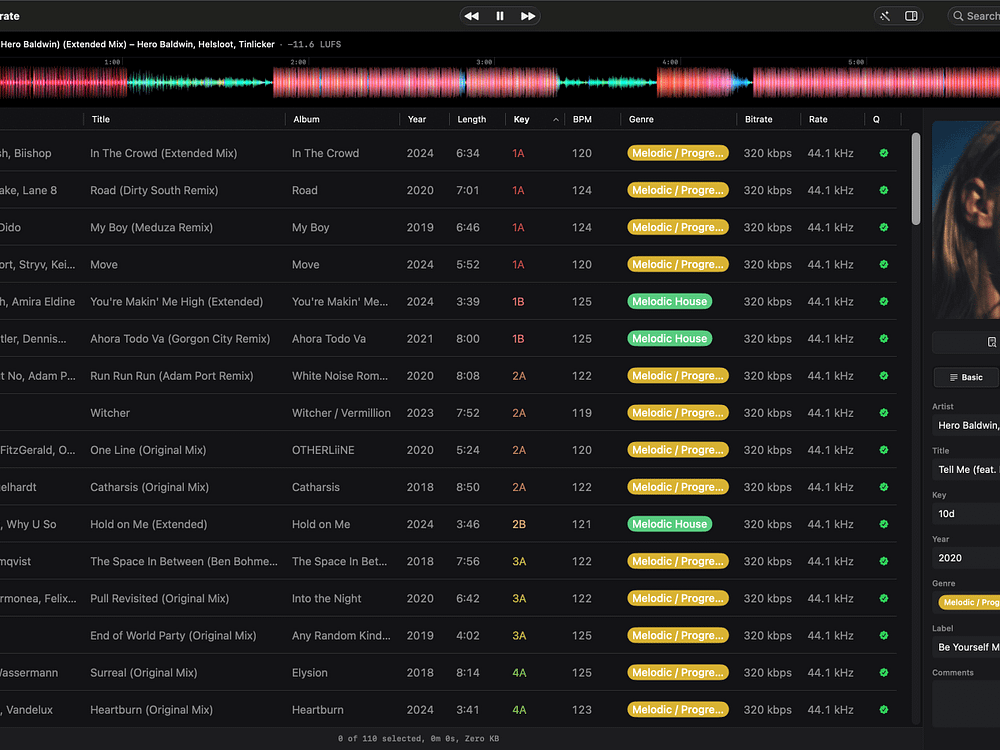Sort by the Bitrate column
The image size is (1000, 750).
[758, 119]
